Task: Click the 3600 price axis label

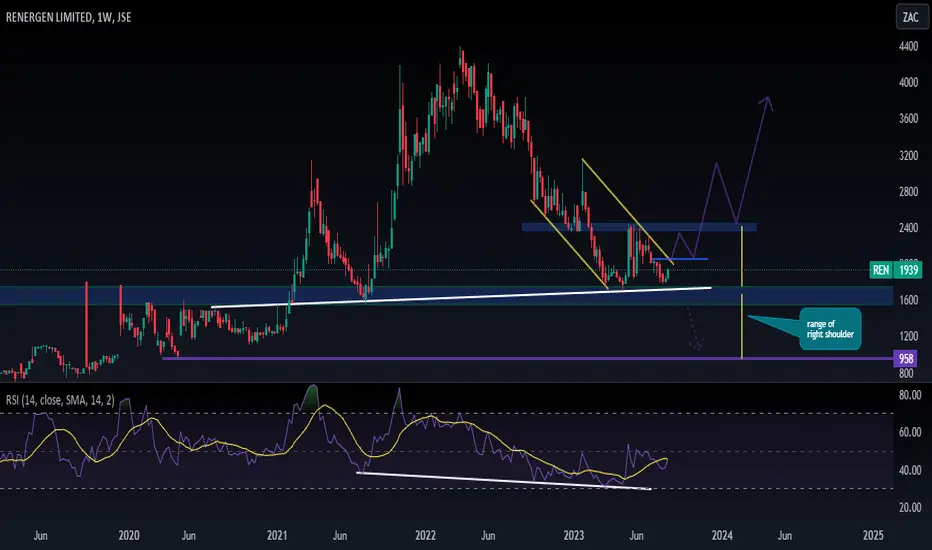Action: (908, 119)
